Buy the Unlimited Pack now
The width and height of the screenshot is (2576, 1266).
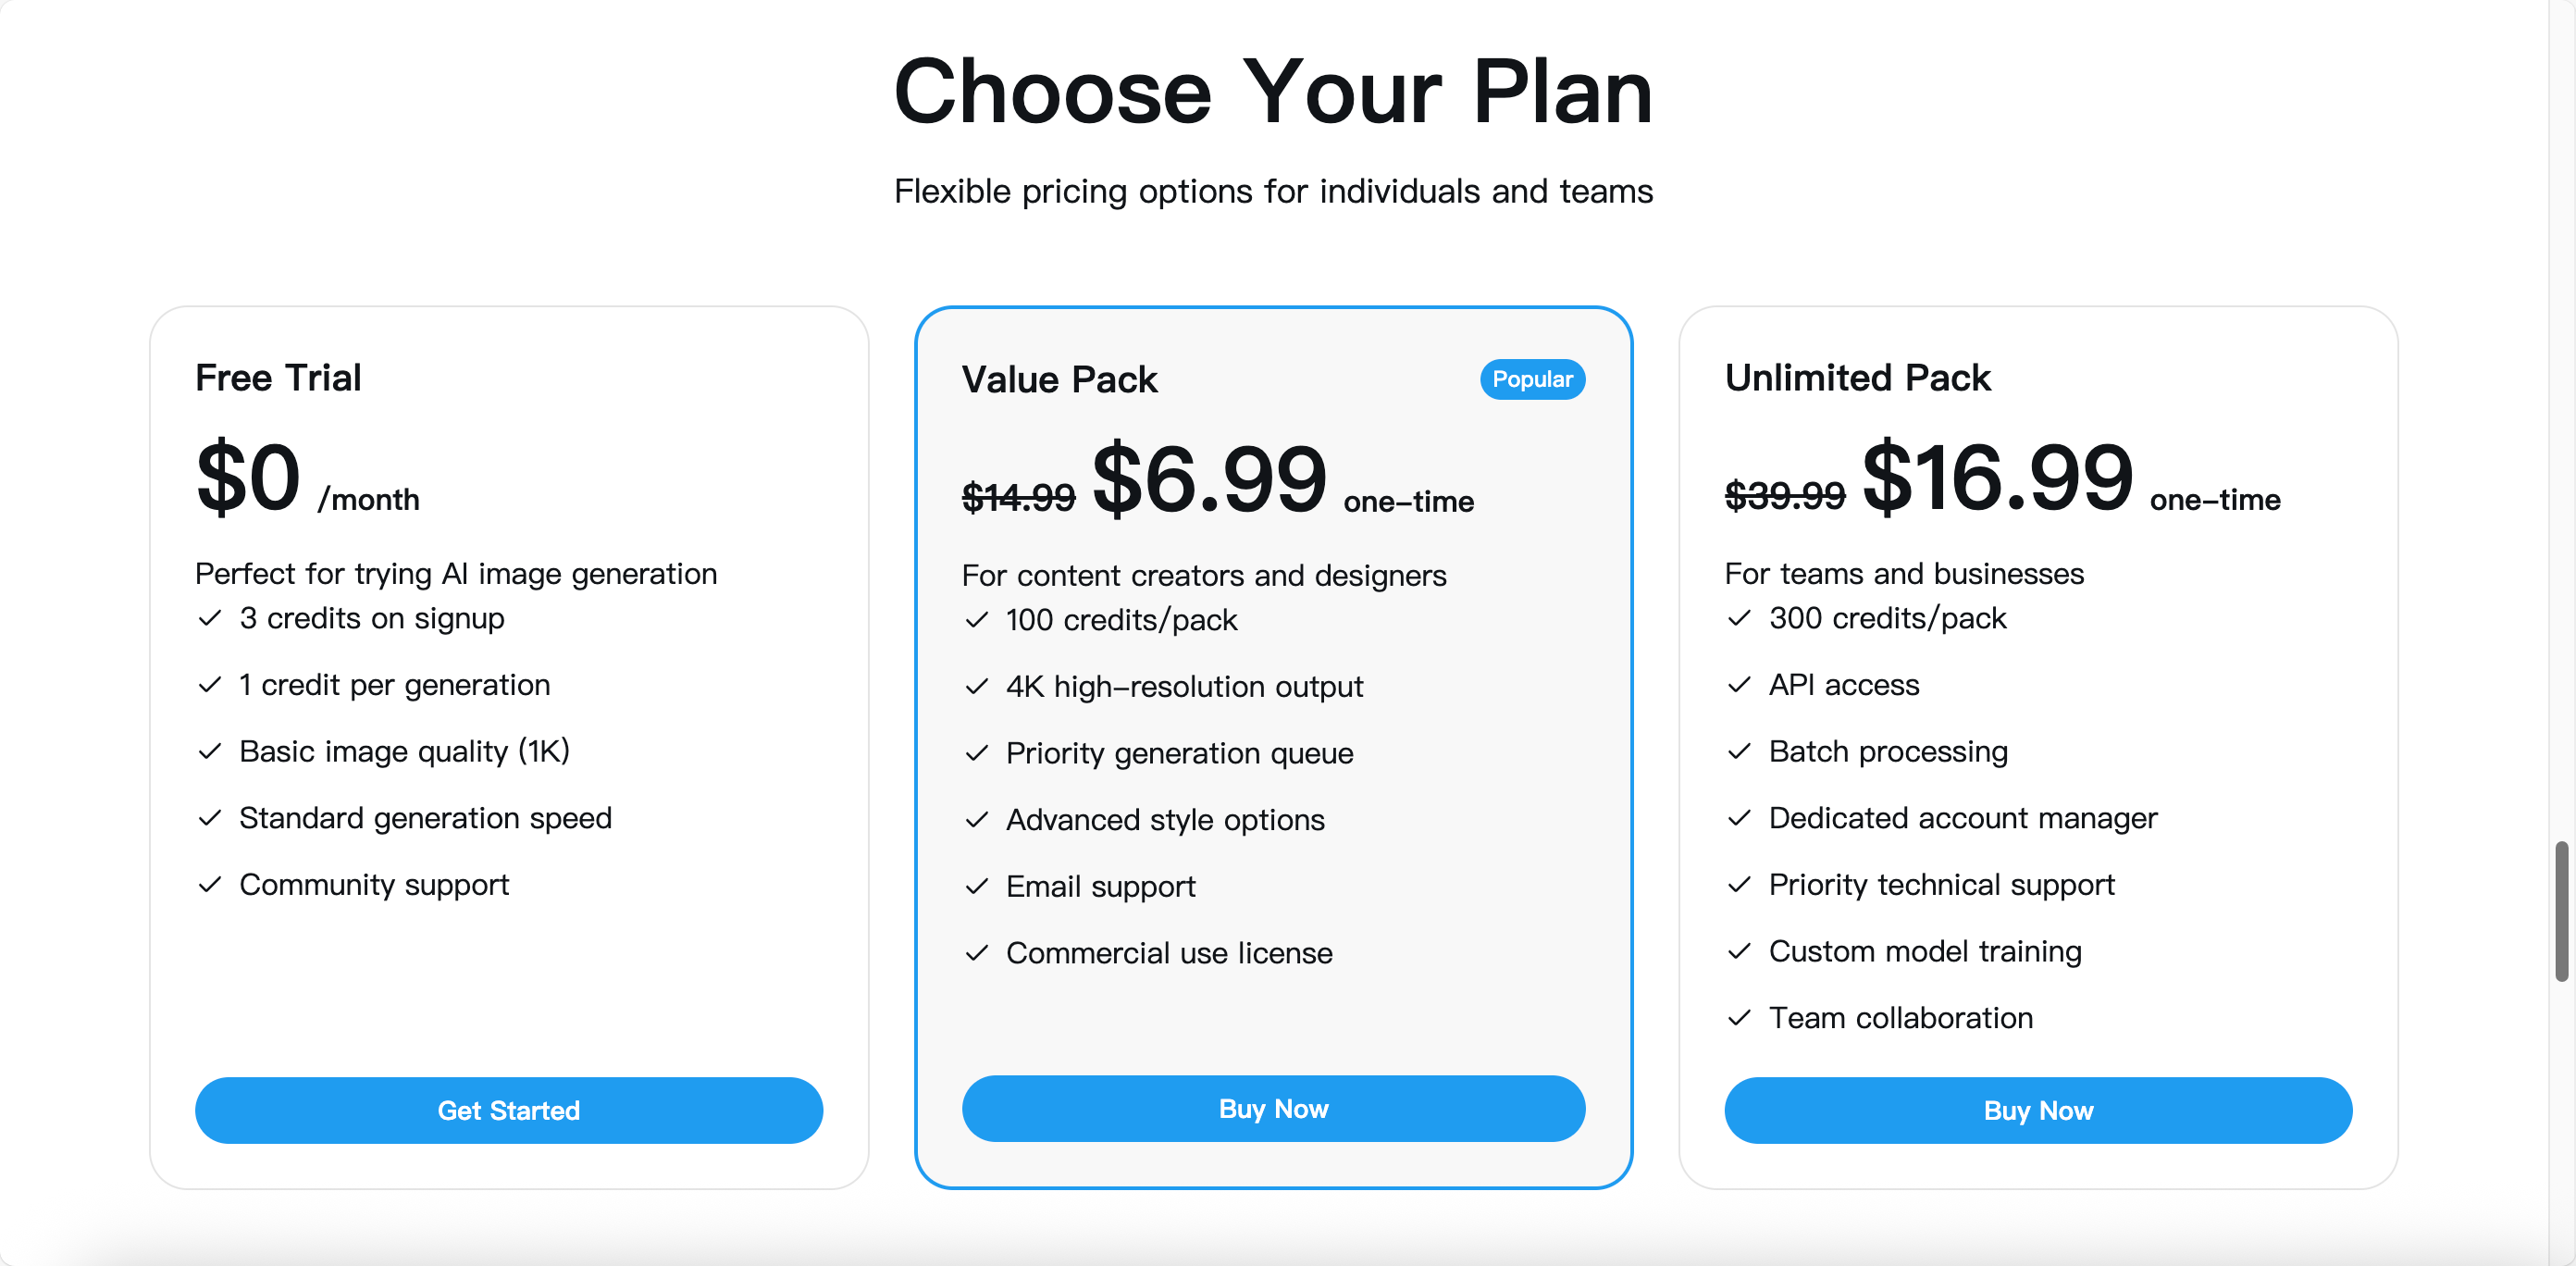[2038, 1110]
